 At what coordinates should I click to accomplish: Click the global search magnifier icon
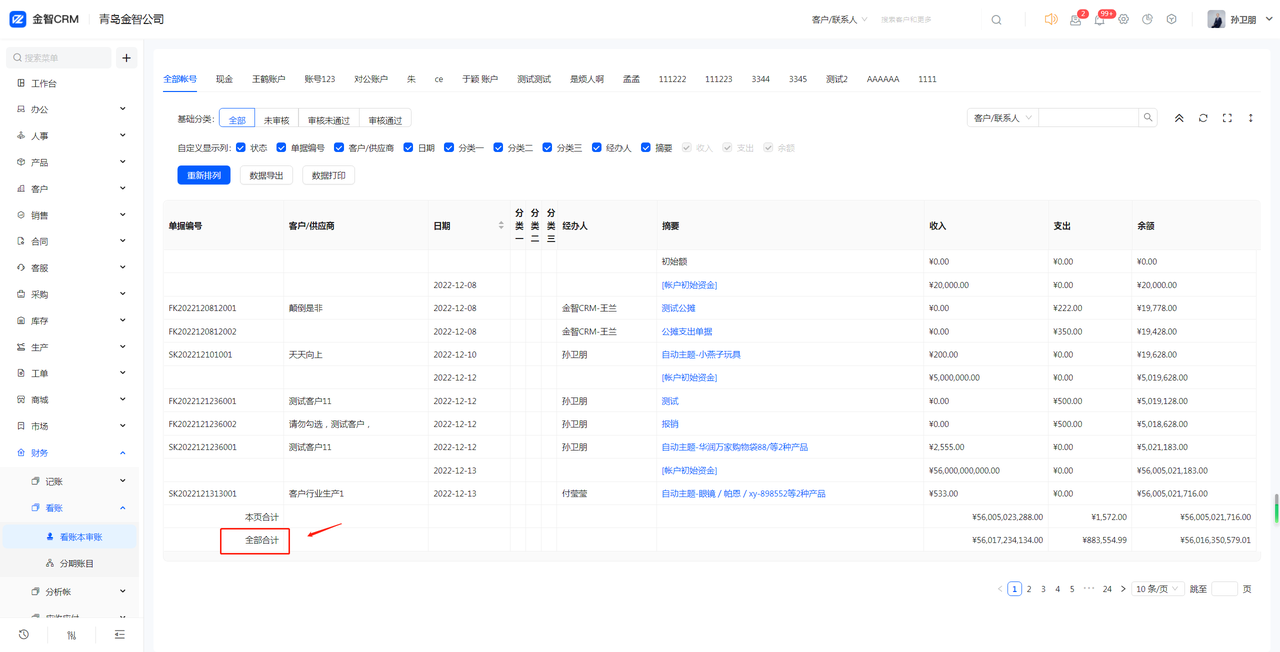pyautogui.click(x=996, y=20)
